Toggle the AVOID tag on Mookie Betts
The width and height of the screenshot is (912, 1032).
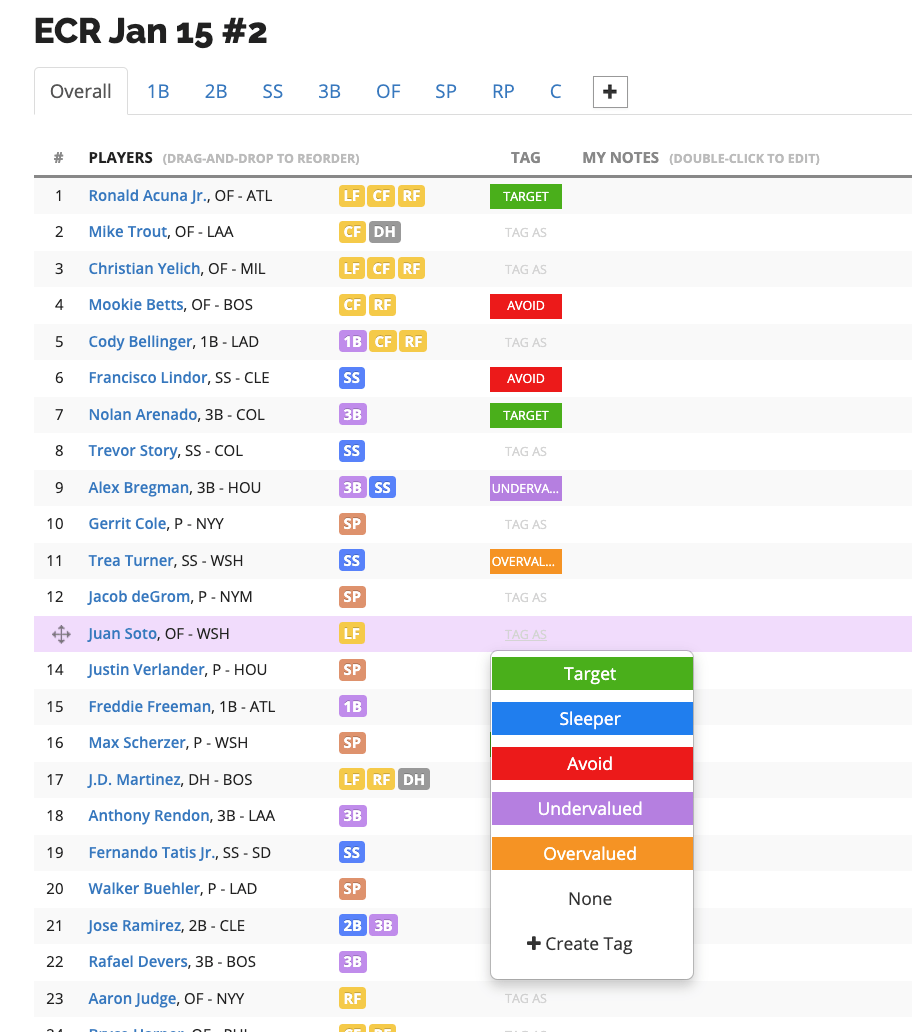point(525,305)
